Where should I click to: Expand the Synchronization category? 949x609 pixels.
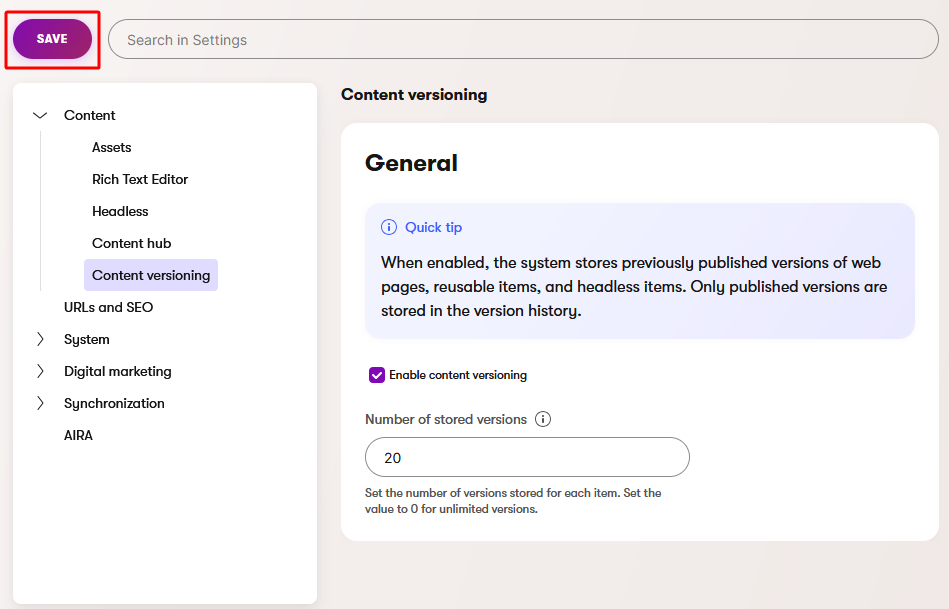point(40,403)
